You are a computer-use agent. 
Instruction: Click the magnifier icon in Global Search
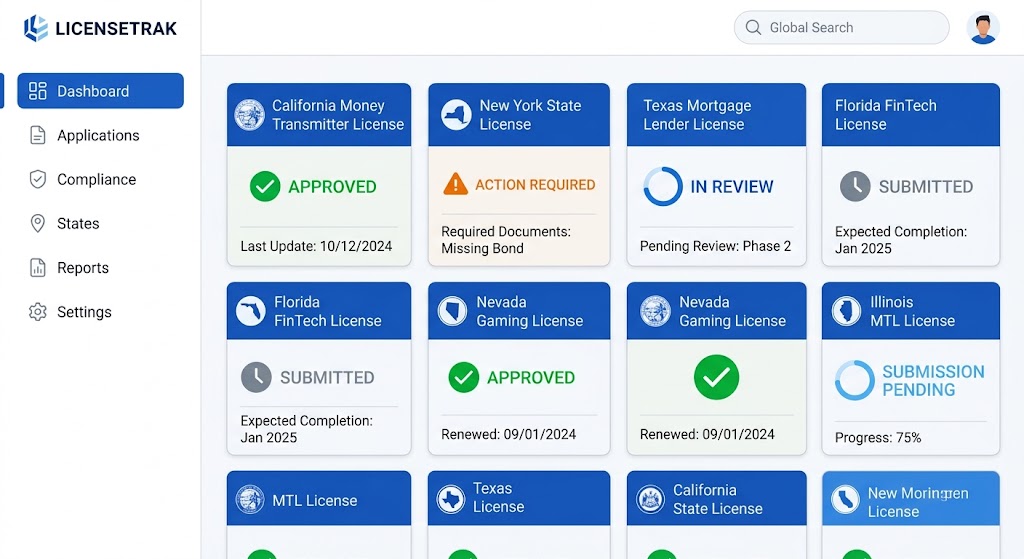coord(753,27)
